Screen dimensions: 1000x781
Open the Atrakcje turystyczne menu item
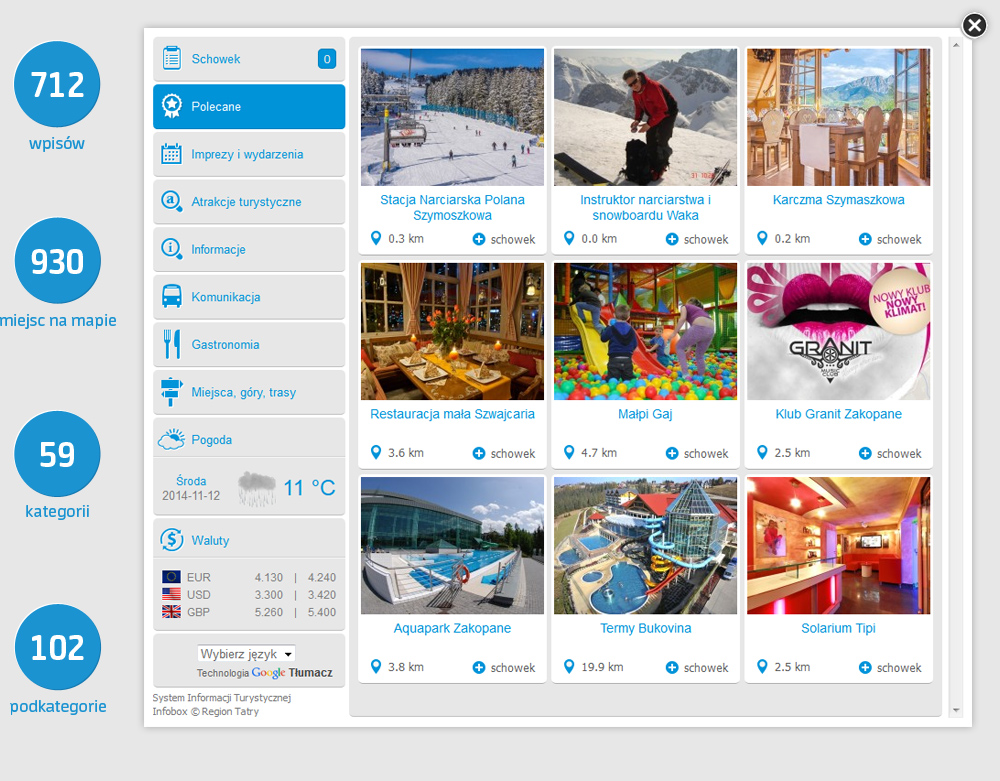(x=249, y=202)
